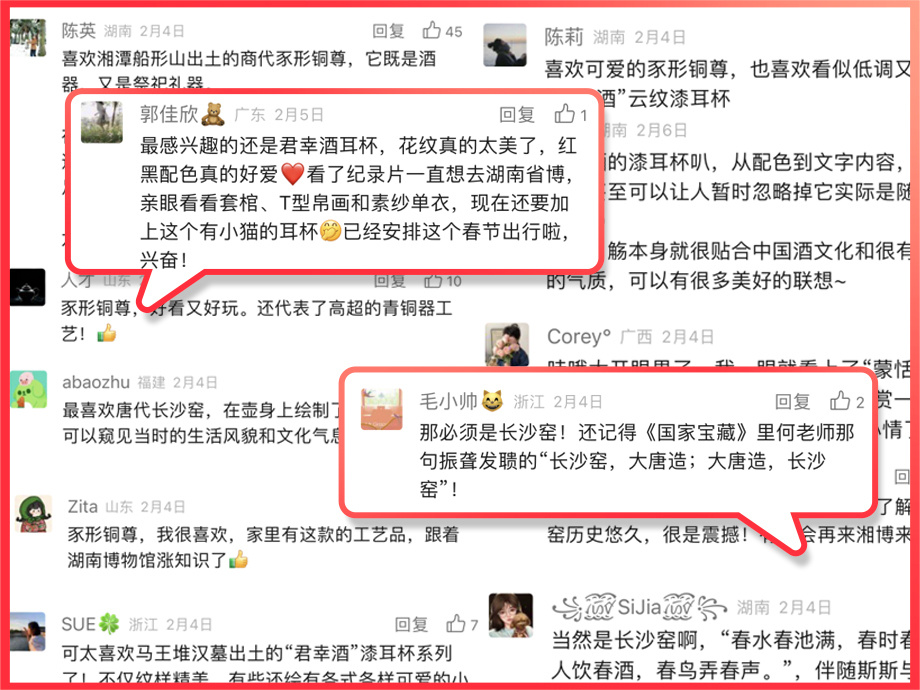This screenshot has width=920, height=690.
Task: Tap thumbs-up on 郭佳欣's comment
Action: click(564, 113)
